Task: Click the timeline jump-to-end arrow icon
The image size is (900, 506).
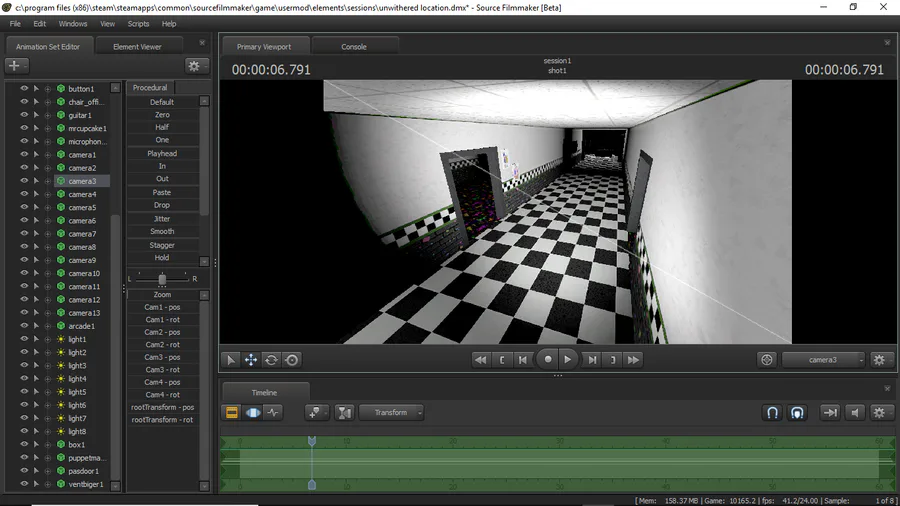Action: [x=830, y=412]
